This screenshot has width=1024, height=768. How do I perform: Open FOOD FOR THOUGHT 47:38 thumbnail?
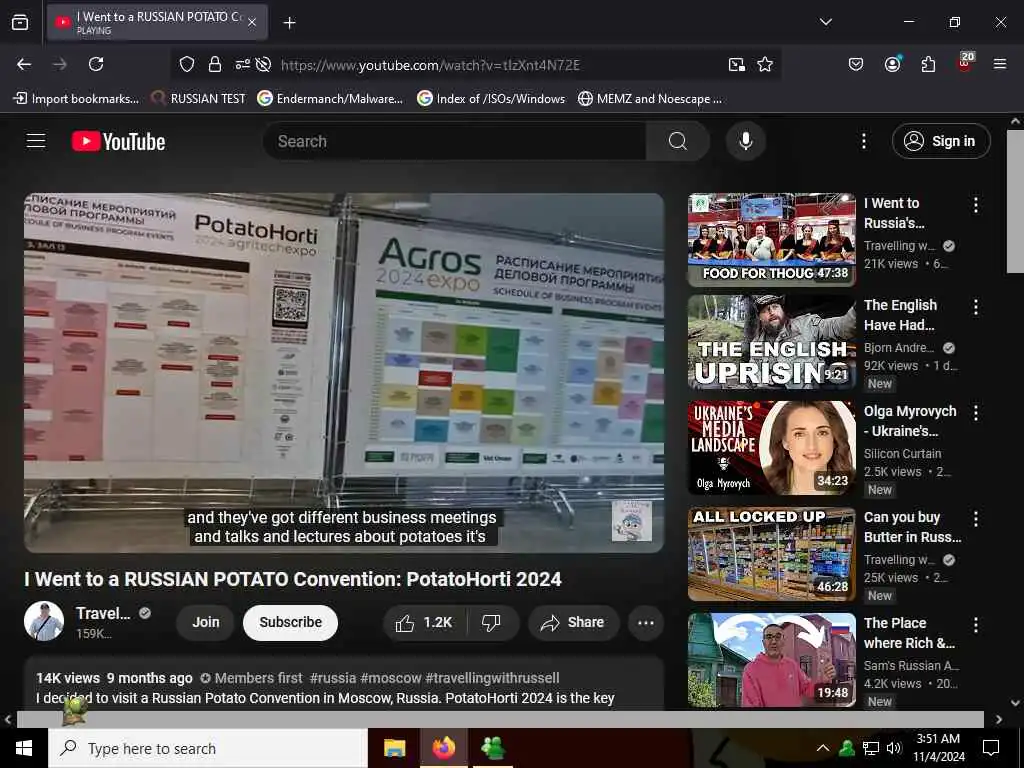click(772, 240)
